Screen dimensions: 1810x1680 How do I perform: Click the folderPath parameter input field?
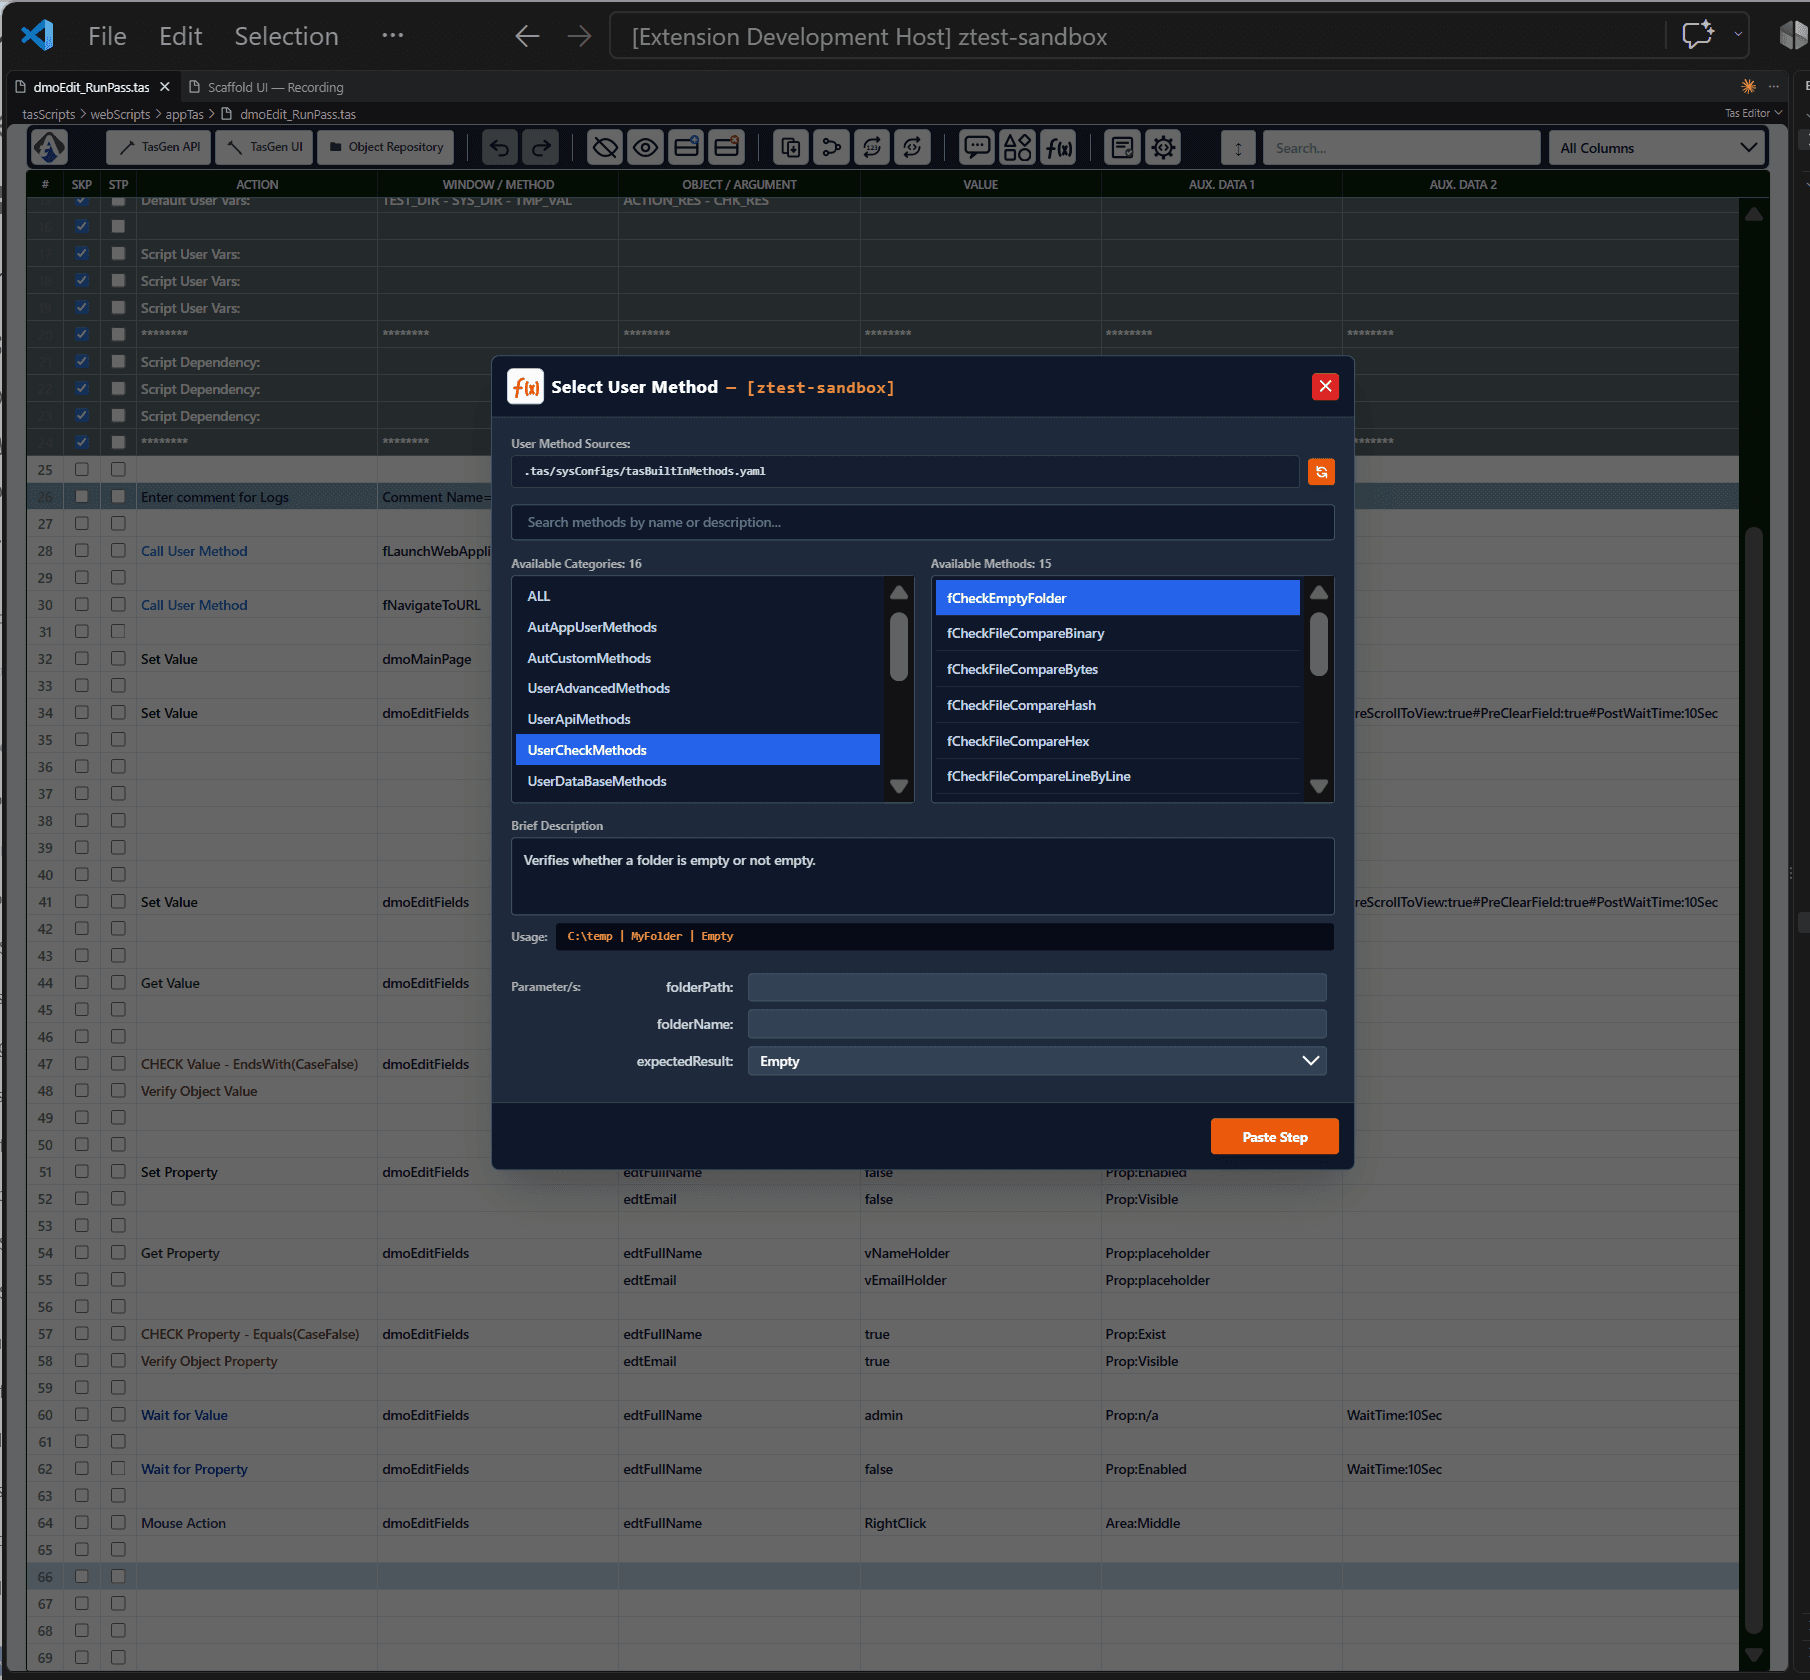[x=1037, y=987]
